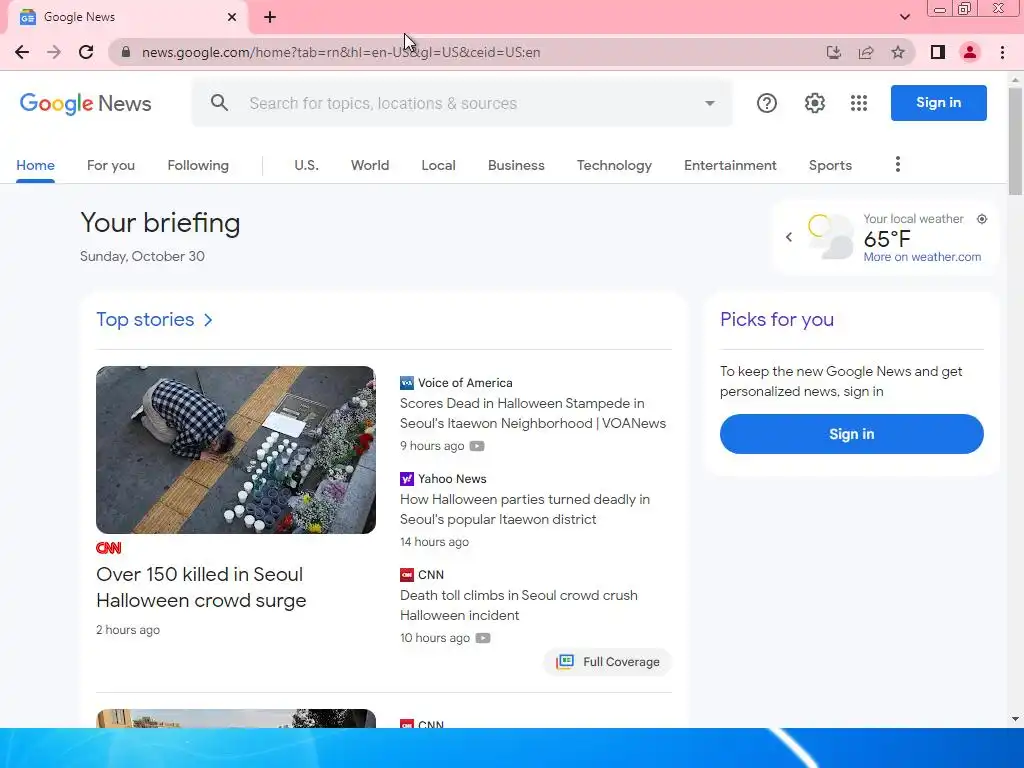
Task: Click the 65°F temperature reading
Action: (886, 239)
